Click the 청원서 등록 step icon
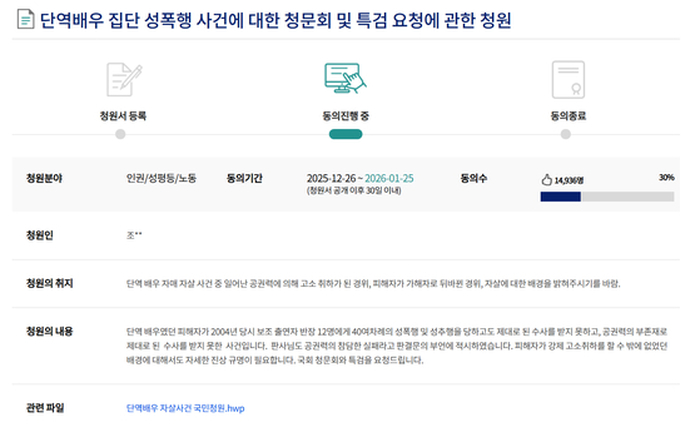 click(123, 78)
